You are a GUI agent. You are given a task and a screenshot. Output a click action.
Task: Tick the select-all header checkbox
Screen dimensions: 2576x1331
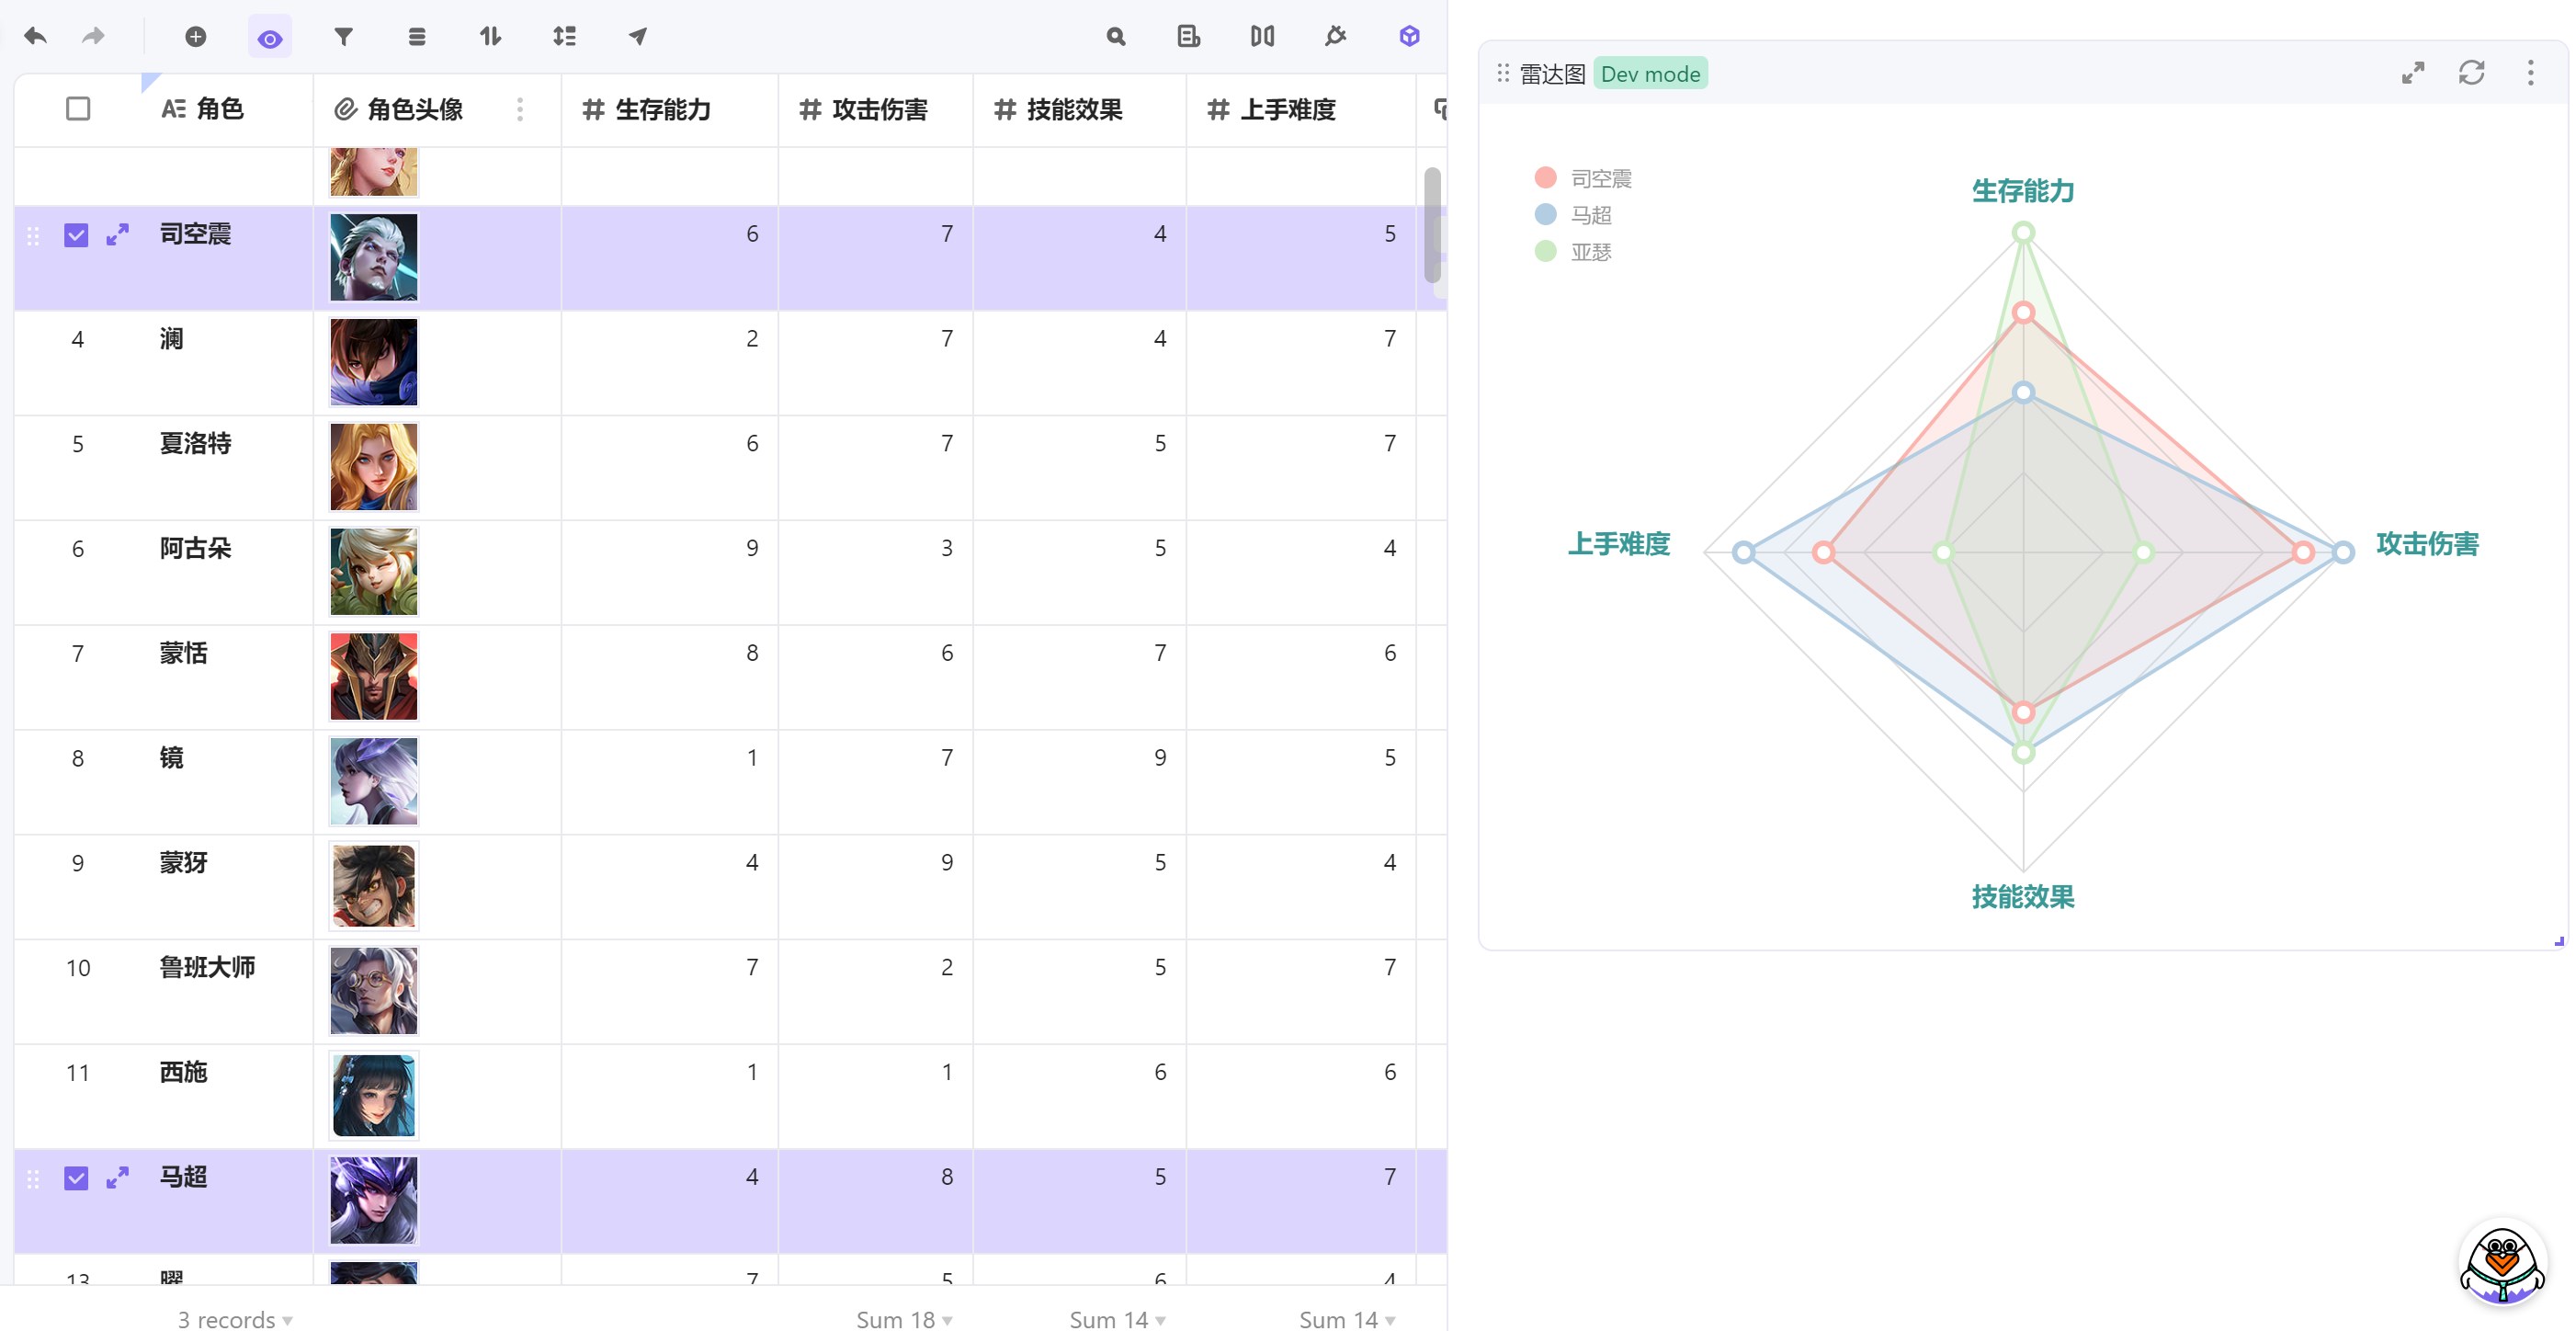(78, 109)
